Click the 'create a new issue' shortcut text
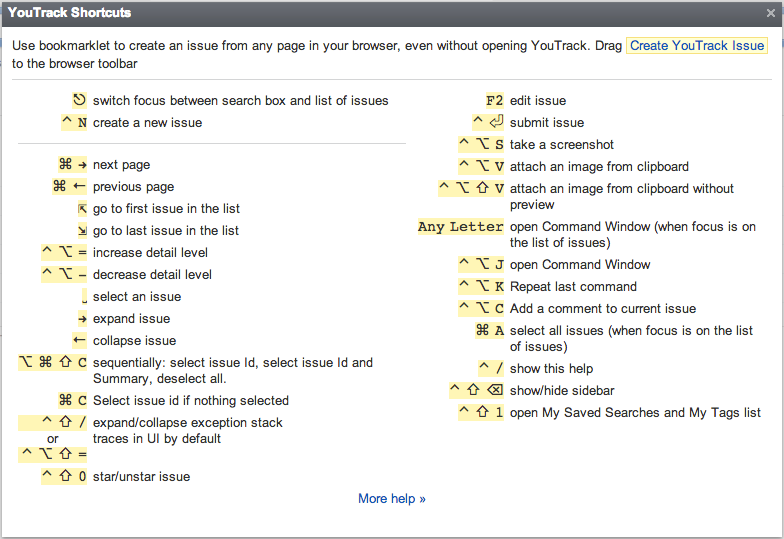Screen dimensions: 784x539 [147, 122]
